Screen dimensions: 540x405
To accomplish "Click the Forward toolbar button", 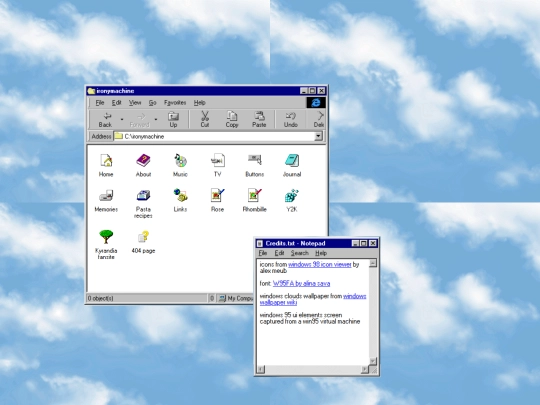I will [x=139, y=120].
